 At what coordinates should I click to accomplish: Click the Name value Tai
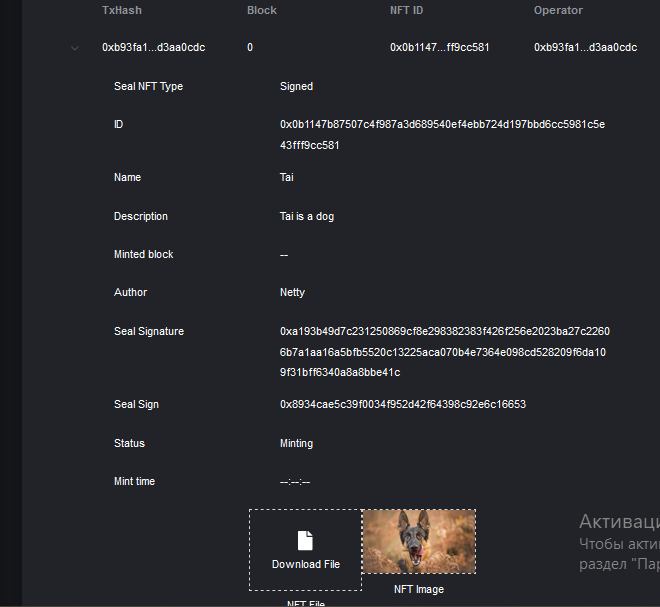(287, 177)
